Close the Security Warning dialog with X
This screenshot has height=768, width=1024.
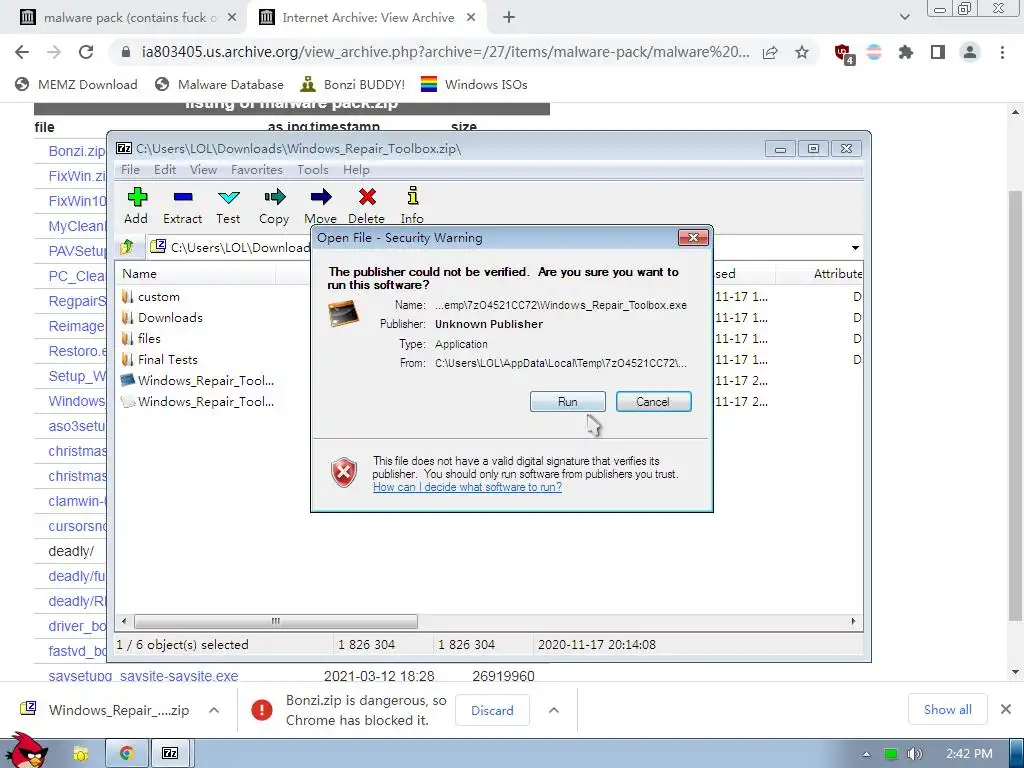(x=694, y=238)
